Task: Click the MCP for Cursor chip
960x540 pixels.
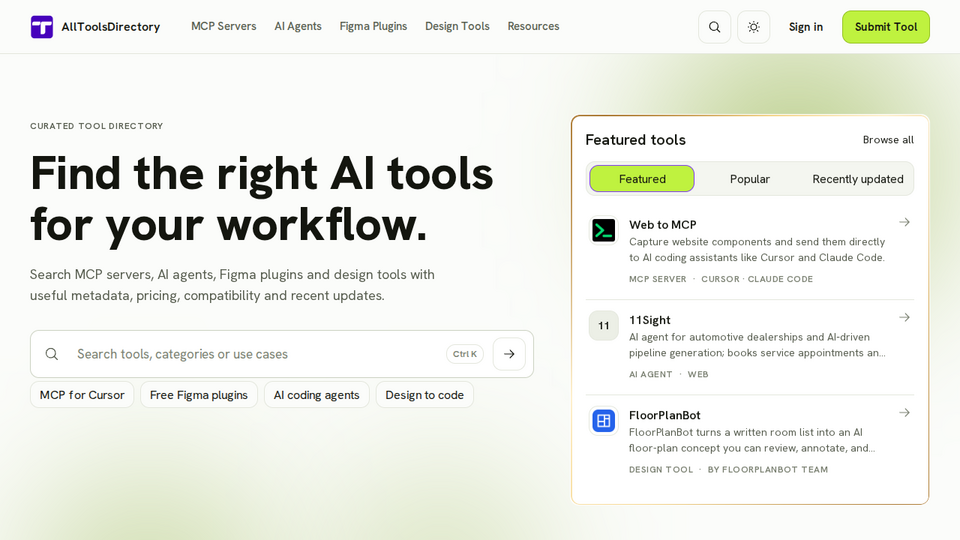Action: [82, 395]
